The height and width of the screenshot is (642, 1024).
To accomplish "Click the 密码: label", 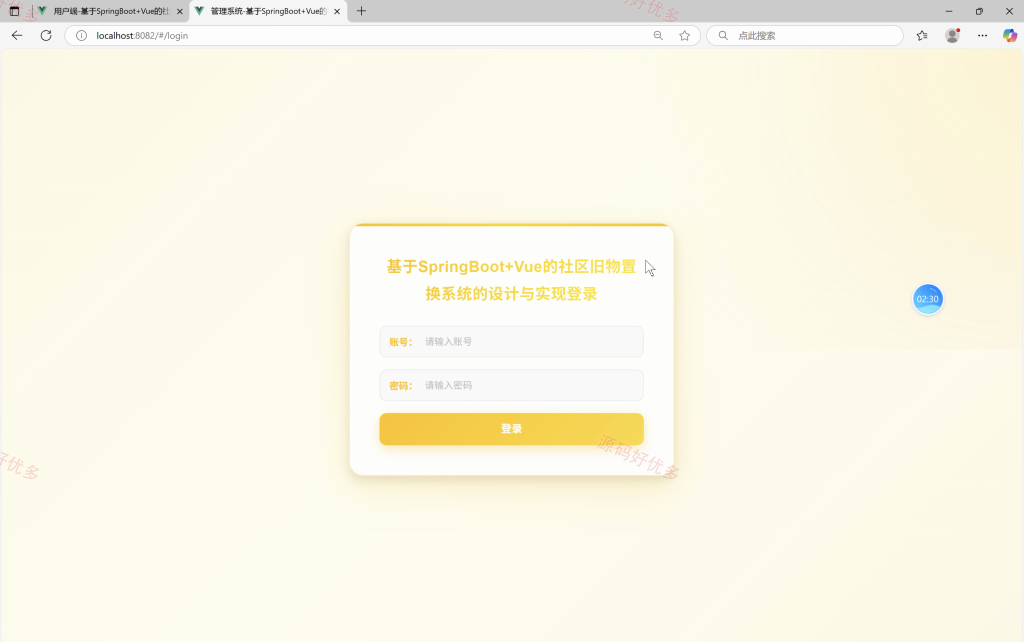I will pyautogui.click(x=401, y=386).
